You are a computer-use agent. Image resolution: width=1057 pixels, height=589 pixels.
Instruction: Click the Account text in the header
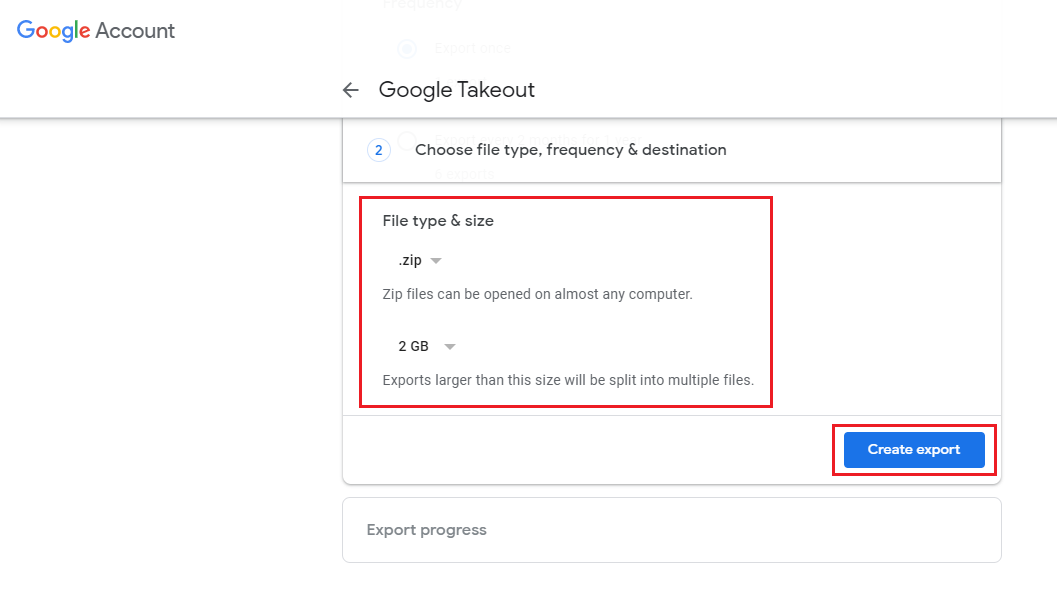point(135,31)
